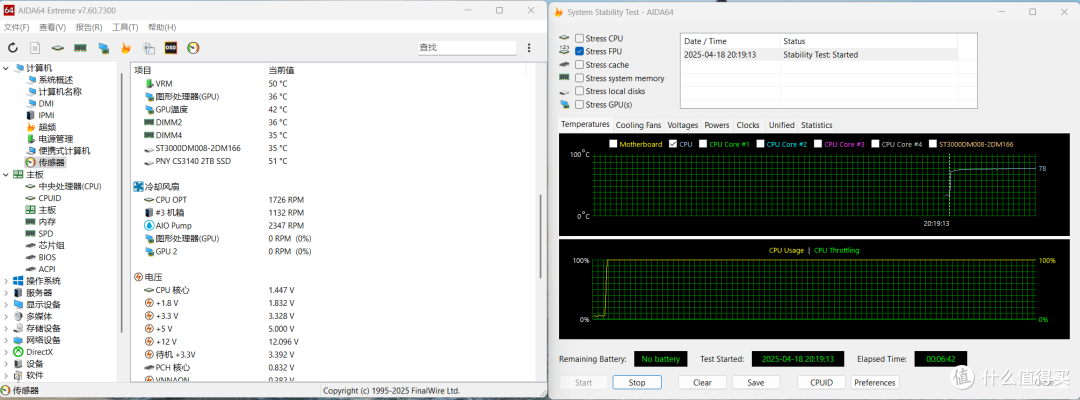The width and height of the screenshot is (1080, 400).
Task: Open CPUID from stability test window
Action: [822, 383]
